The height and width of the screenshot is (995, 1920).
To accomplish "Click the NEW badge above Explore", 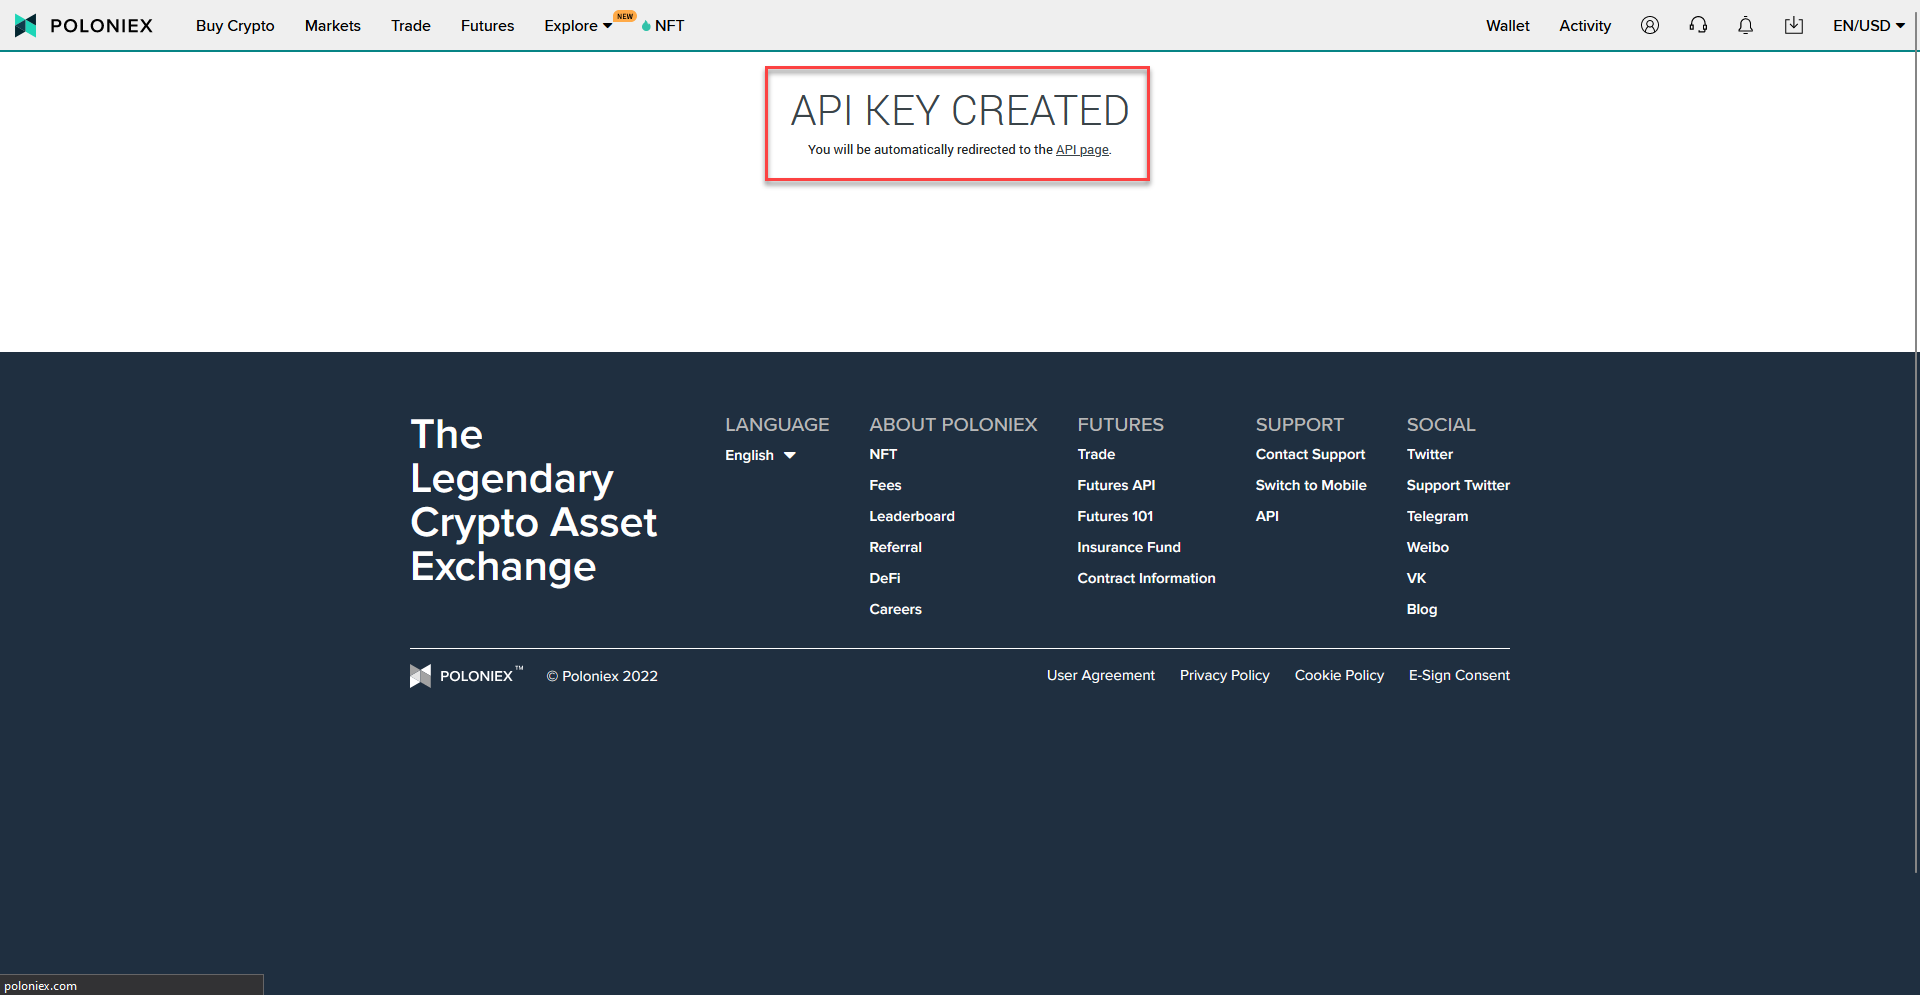I will (625, 16).
